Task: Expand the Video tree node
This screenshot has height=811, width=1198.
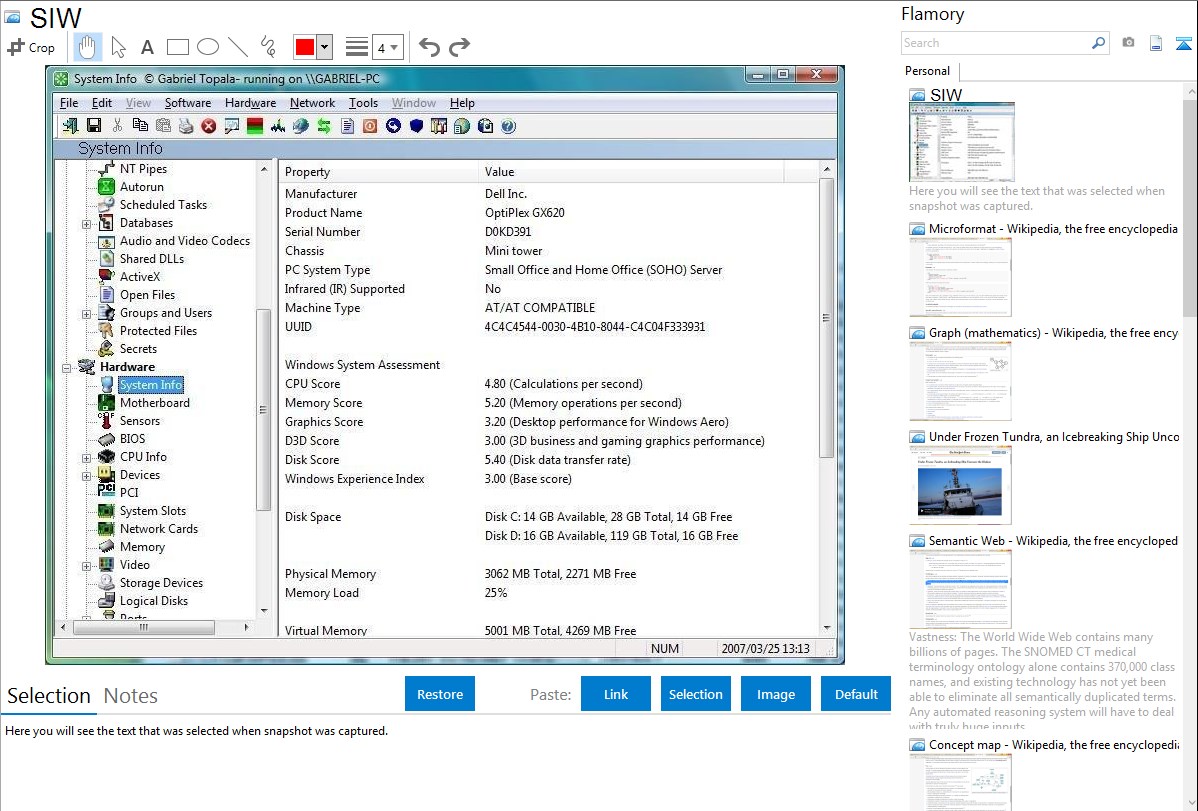Action: (86, 566)
